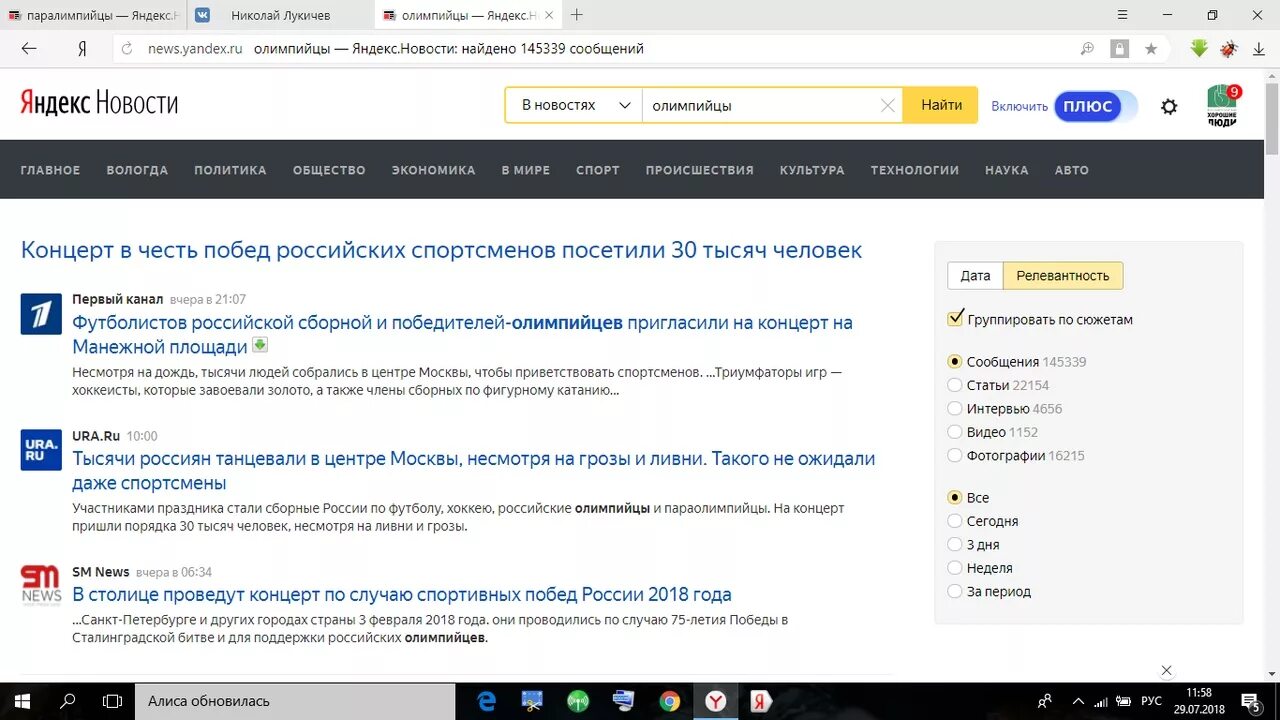Open the ОБЩЕСТВО section

coord(329,170)
